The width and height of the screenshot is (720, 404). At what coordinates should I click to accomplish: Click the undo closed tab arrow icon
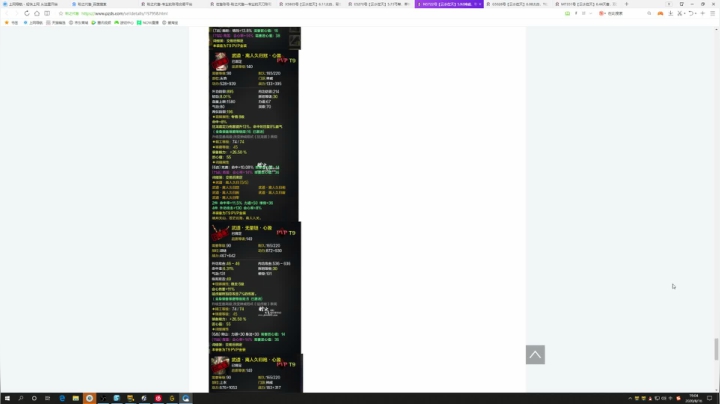(691, 13)
